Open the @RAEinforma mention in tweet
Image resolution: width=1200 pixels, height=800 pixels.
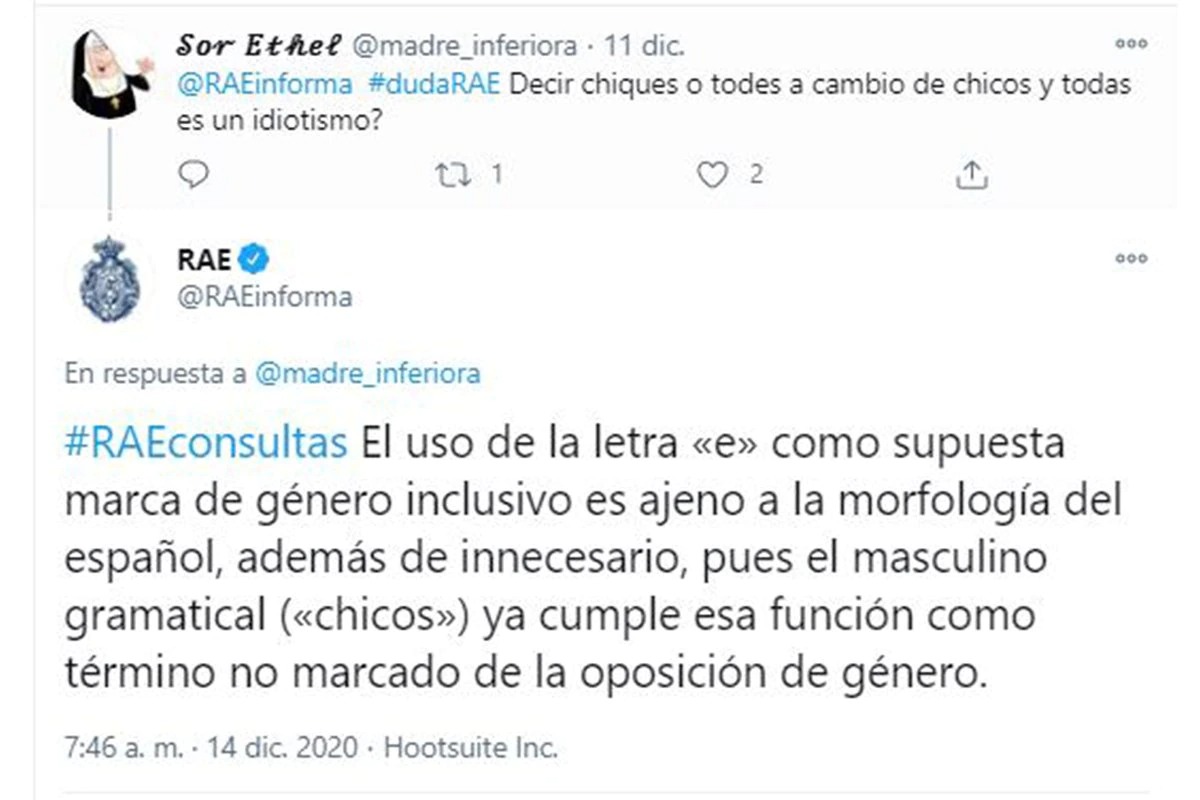point(265,84)
